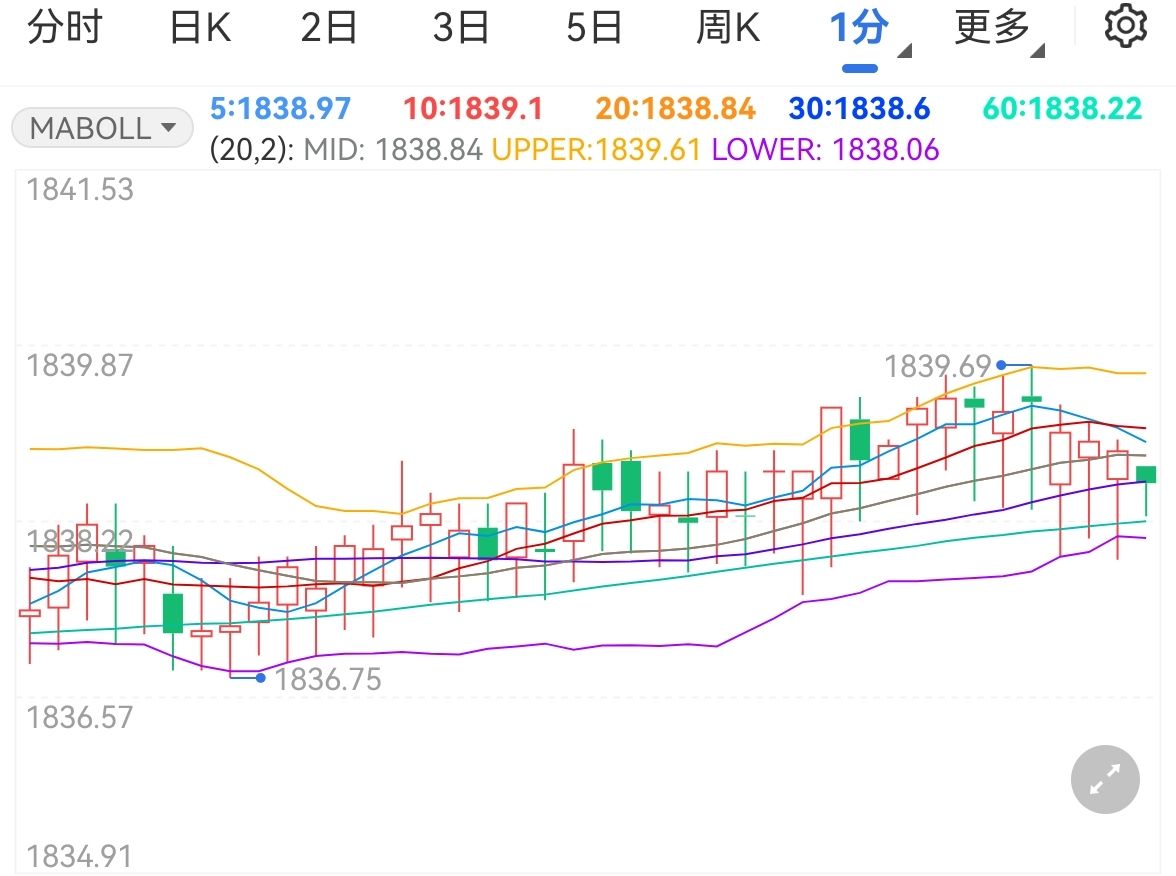The width and height of the screenshot is (1176, 876).
Task: Click the MA5 value 5:1838.97
Action: point(280,109)
